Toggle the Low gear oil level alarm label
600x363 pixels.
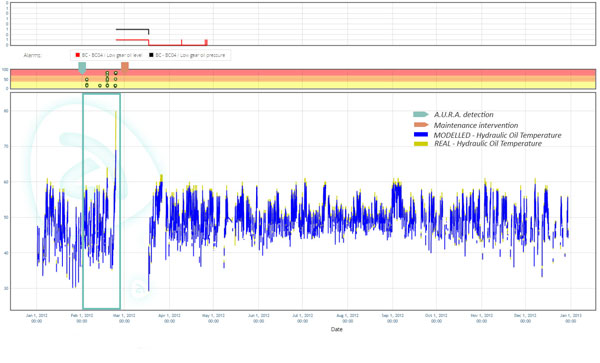[x=112, y=55]
